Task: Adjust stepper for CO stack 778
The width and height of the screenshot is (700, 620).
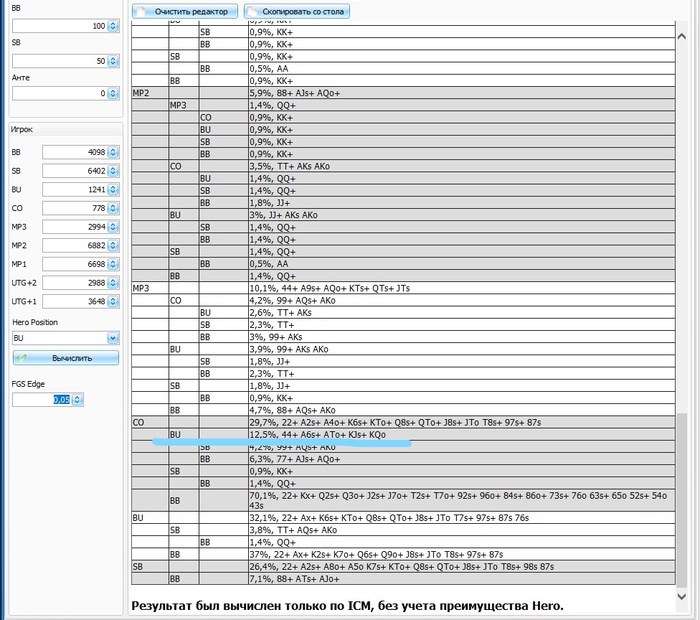Action: click(113, 208)
